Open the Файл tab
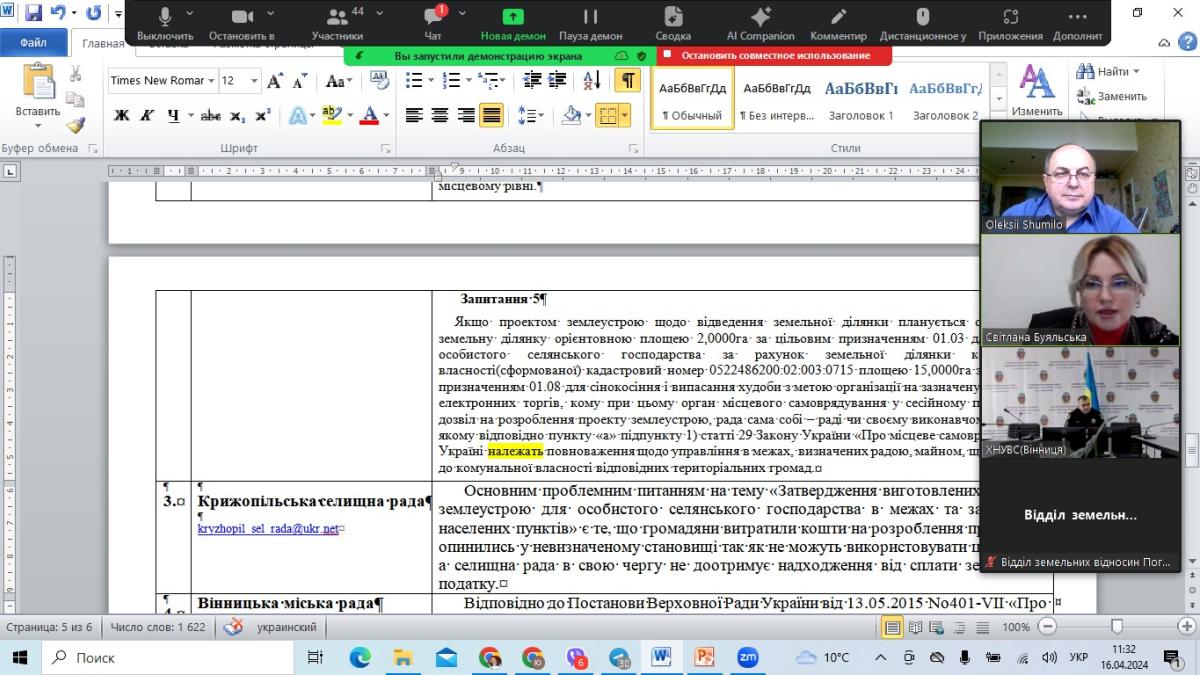This screenshot has width=1200, height=675. tap(33, 43)
